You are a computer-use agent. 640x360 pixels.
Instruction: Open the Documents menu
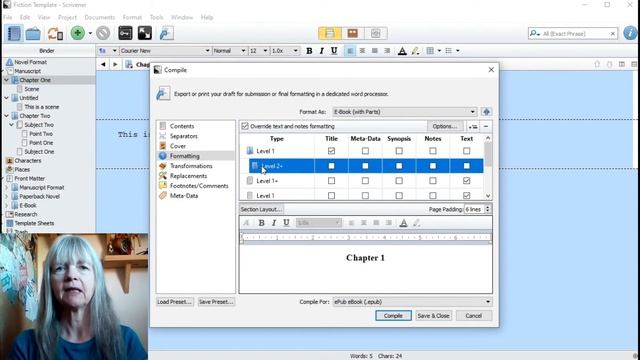(100, 17)
